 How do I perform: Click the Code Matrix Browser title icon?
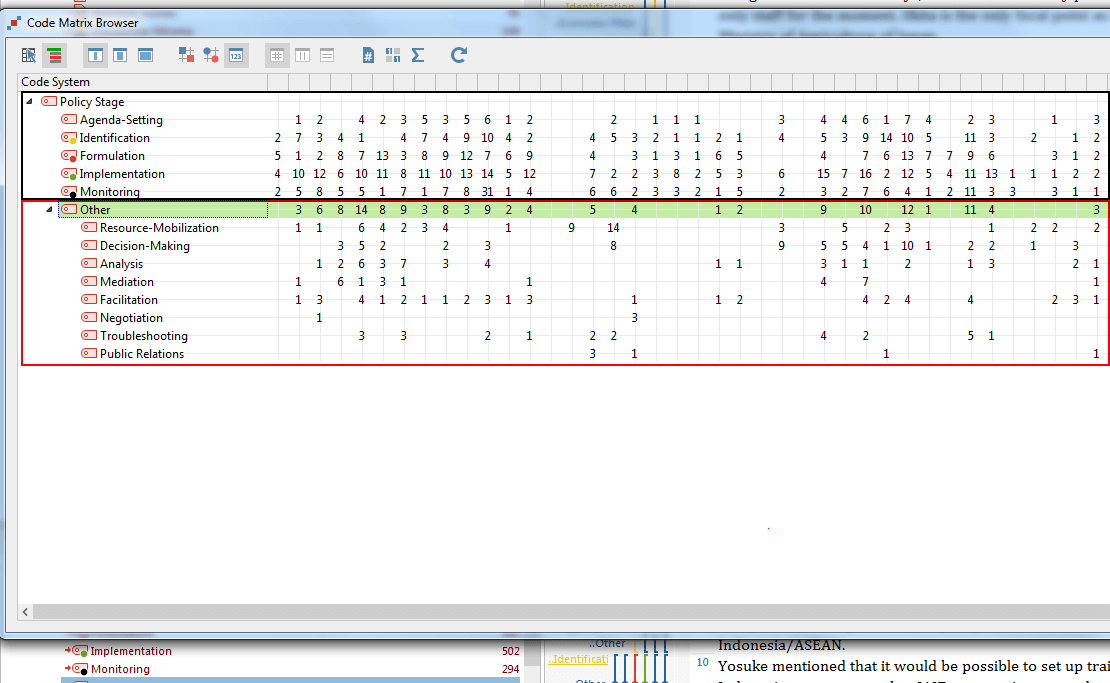[13, 23]
